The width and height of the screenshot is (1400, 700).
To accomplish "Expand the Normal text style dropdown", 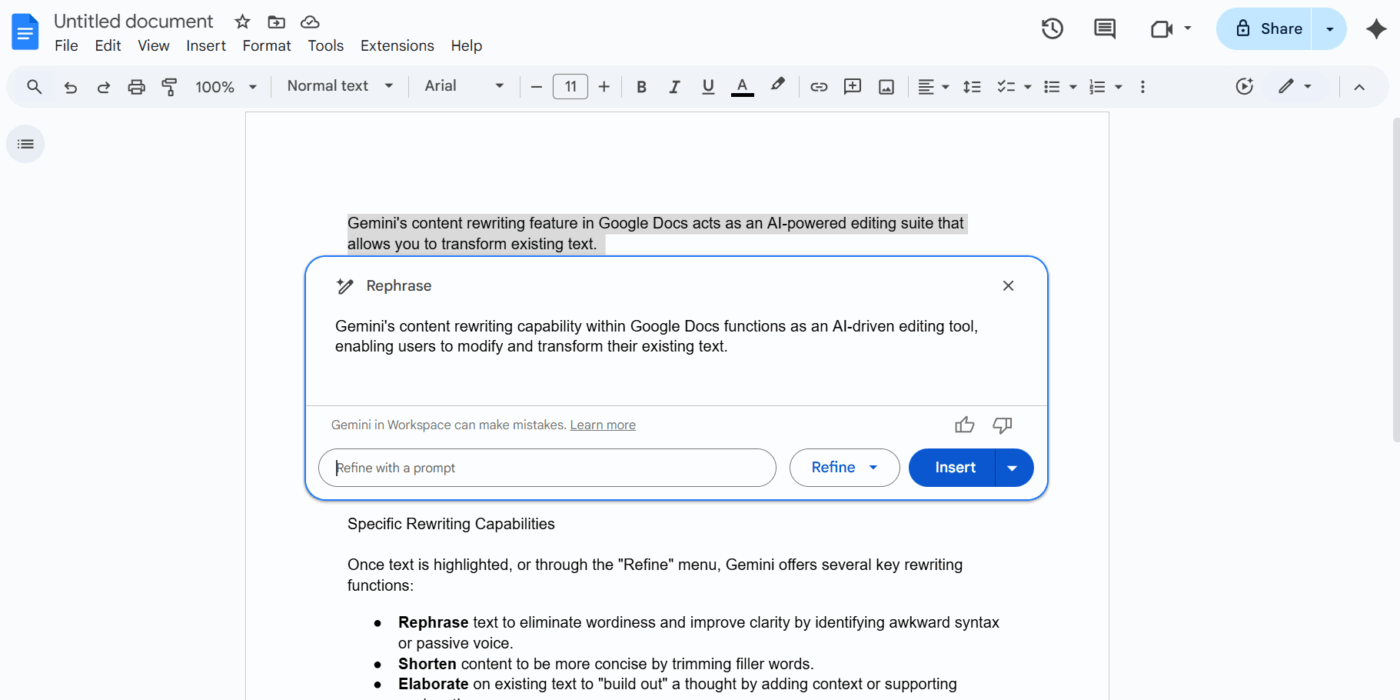I will 340,86.
